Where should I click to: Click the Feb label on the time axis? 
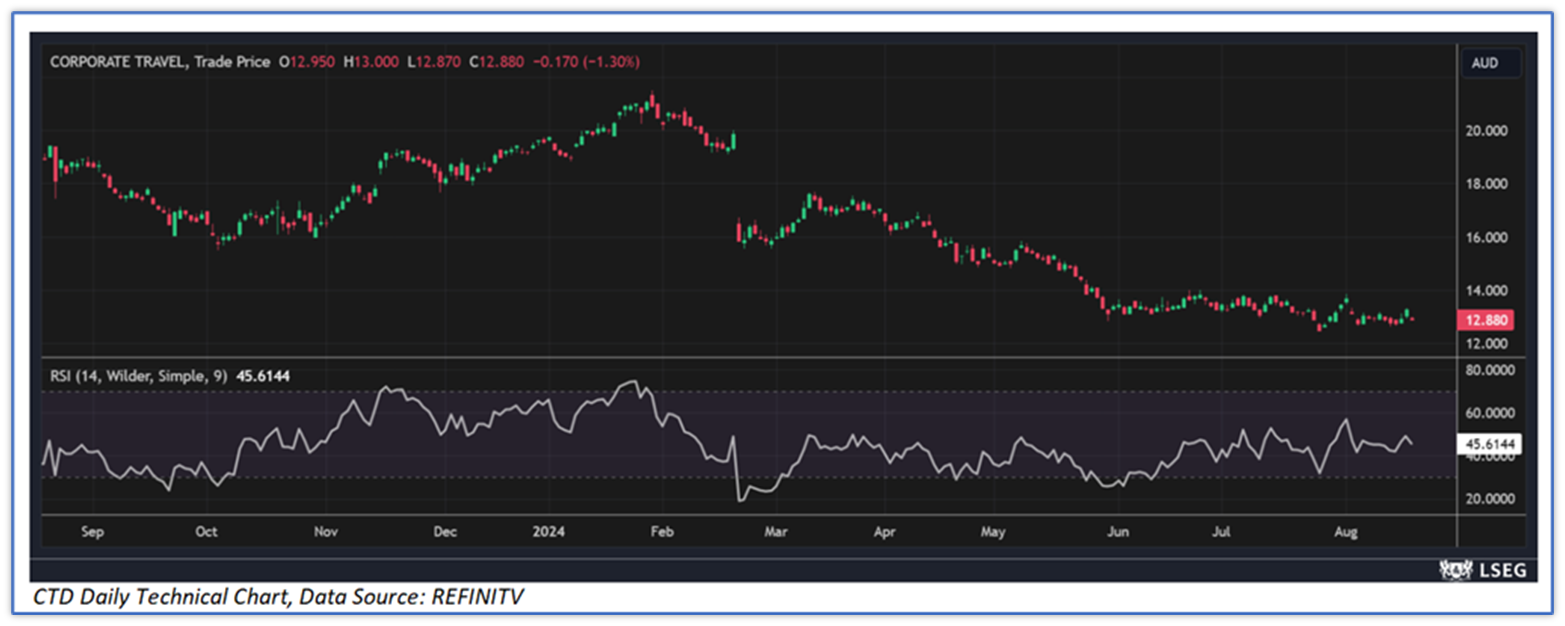pyautogui.click(x=663, y=533)
